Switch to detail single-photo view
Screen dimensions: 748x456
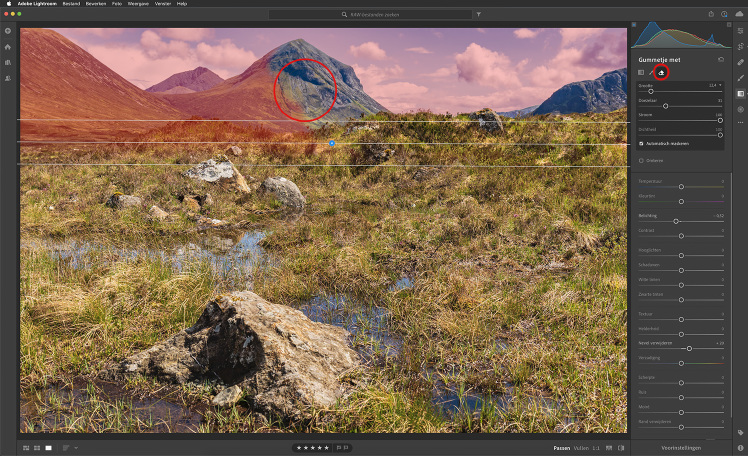[x=48, y=448]
